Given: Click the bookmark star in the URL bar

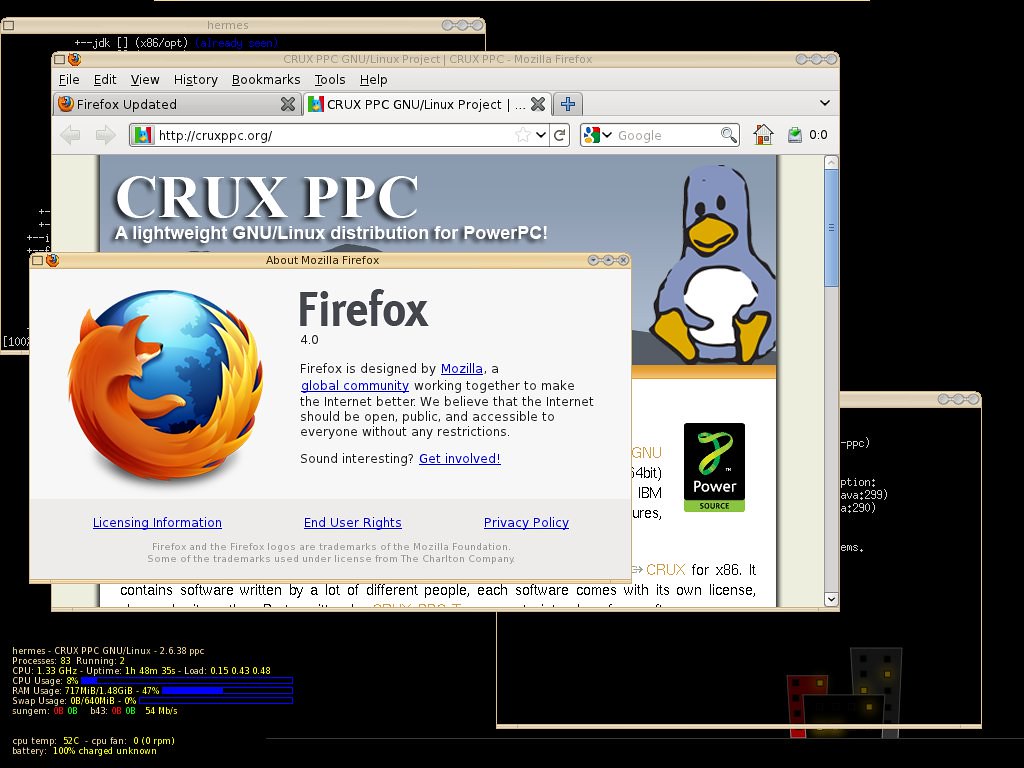Looking at the screenshot, I should pyautogui.click(x=523, y=135).
